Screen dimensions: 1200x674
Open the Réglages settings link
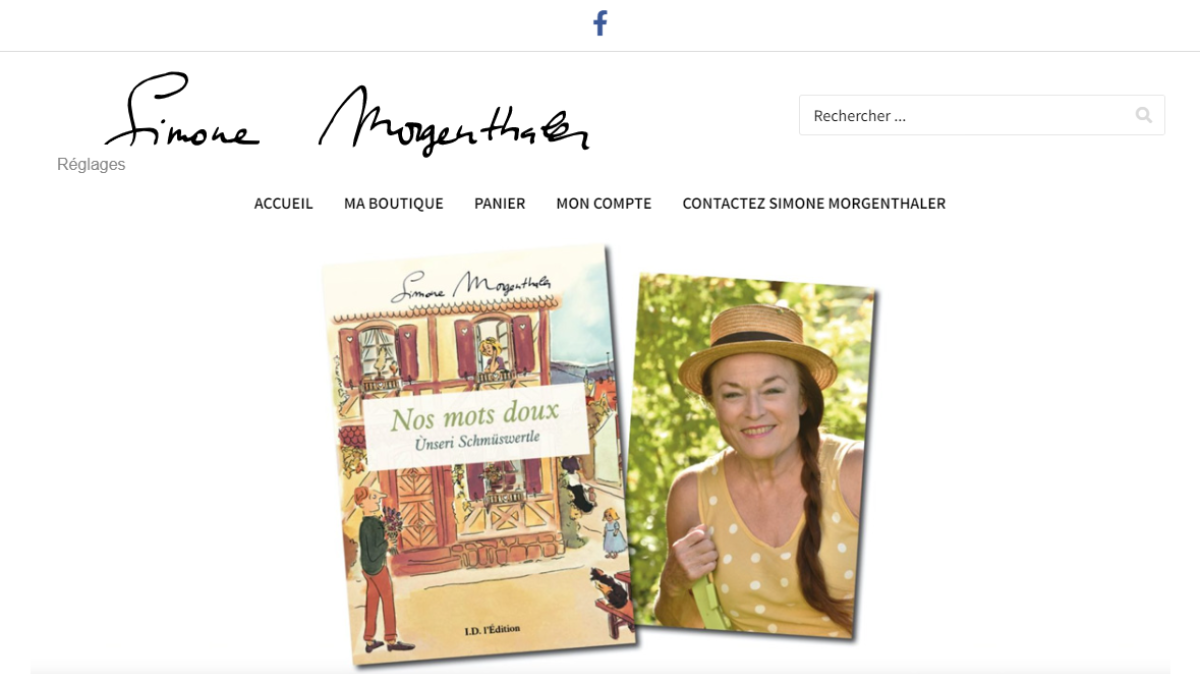pos(91,164)
